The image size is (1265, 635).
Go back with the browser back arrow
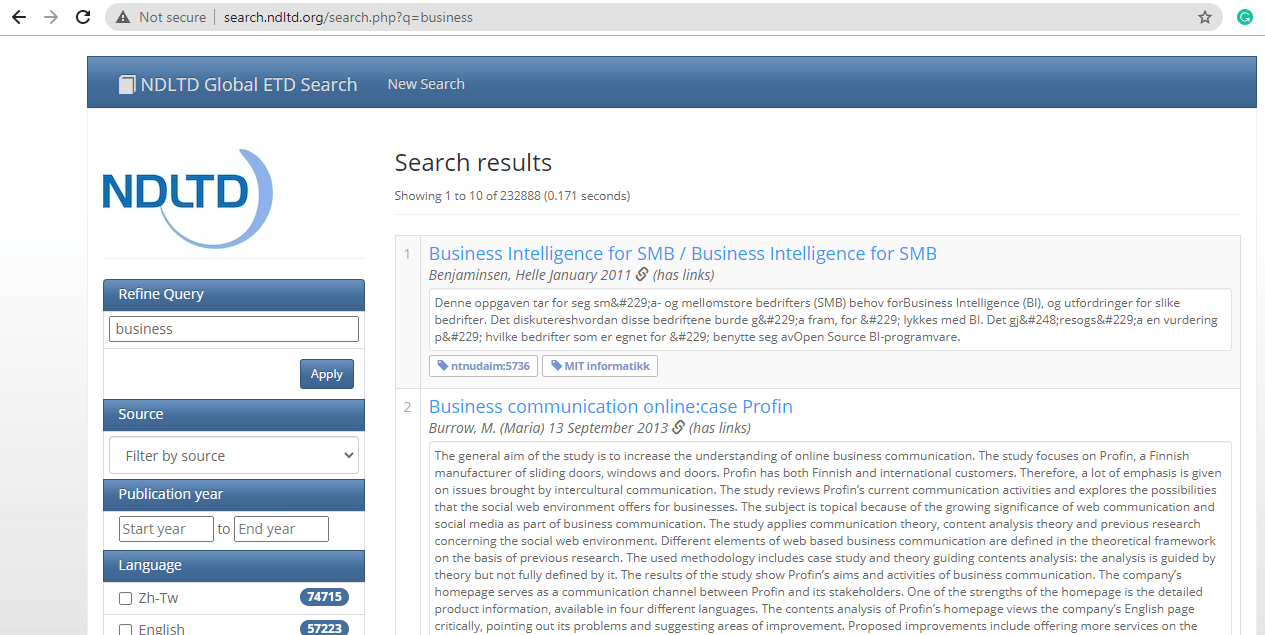pyautogui.click(x=18, y=17)
